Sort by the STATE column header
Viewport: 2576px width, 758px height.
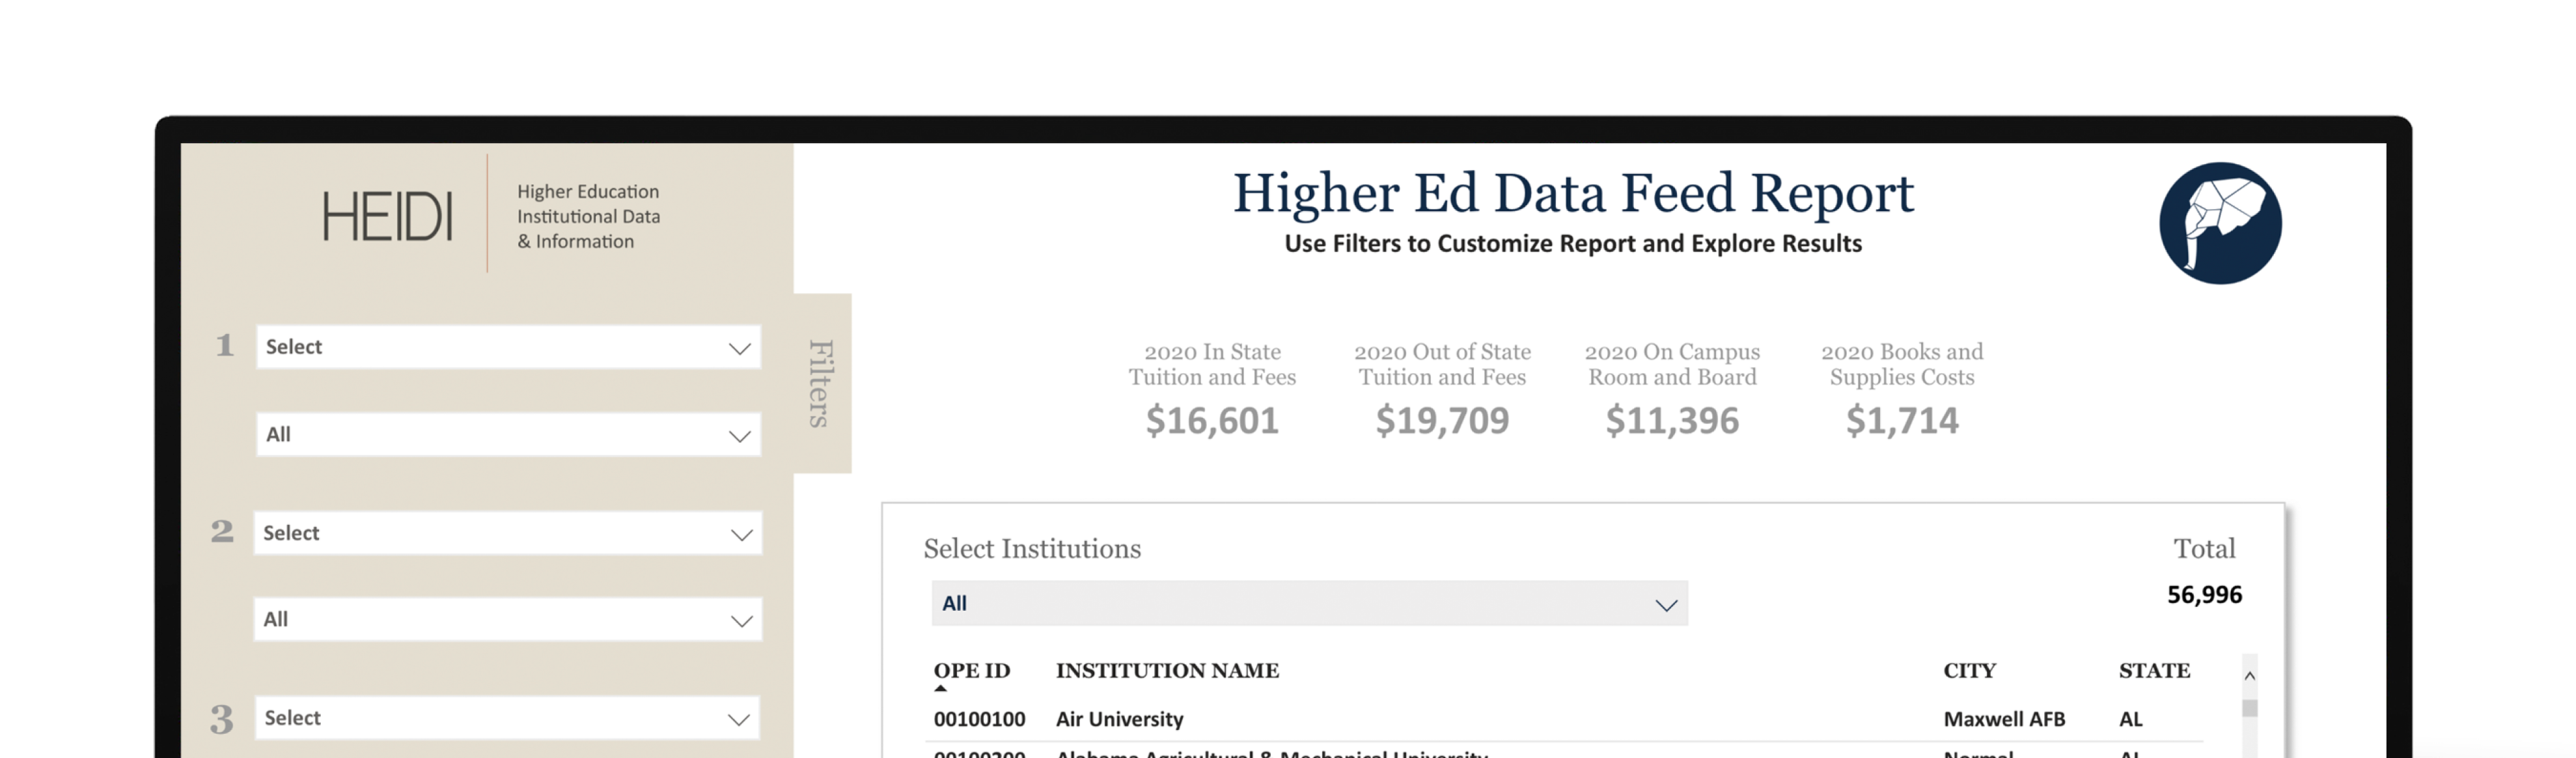(x=2154, y=670)
